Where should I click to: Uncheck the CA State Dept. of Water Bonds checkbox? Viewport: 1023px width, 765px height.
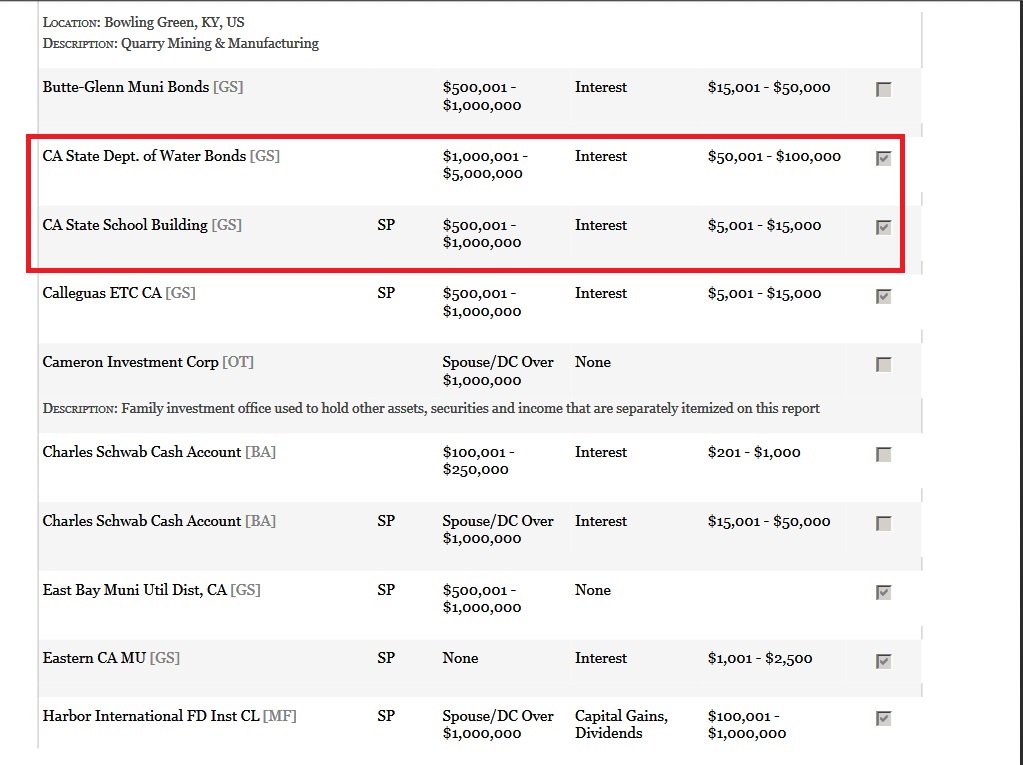[x=883, y=159]
